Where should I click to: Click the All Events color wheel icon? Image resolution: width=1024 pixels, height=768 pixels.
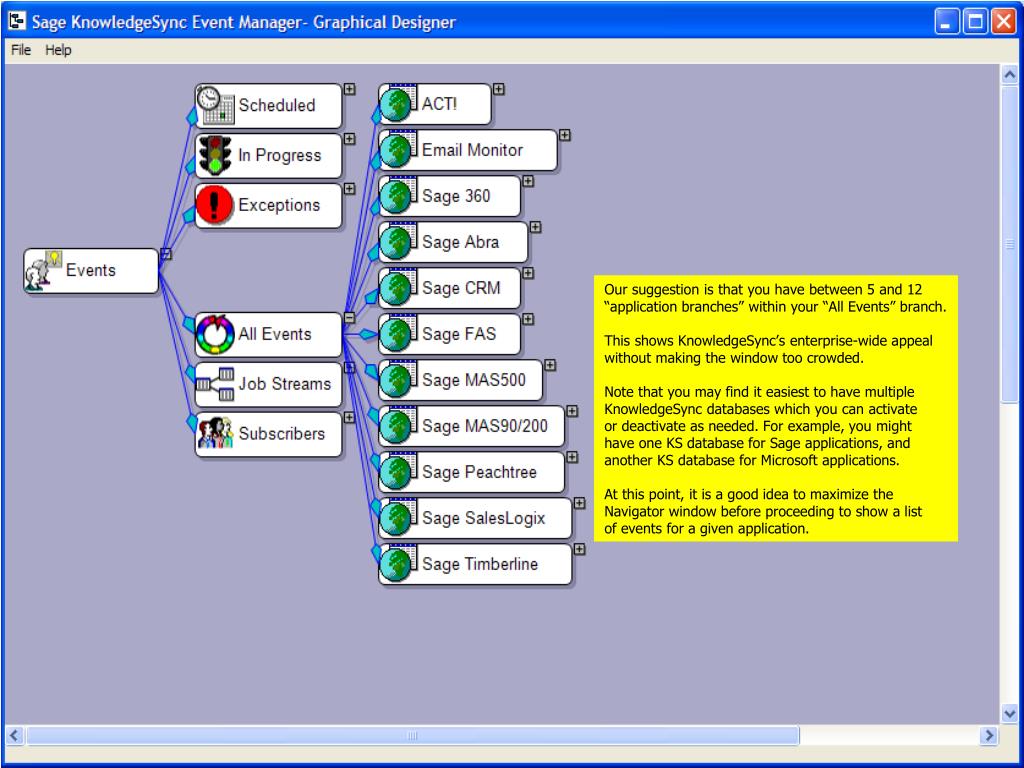[x=215, y=334]
